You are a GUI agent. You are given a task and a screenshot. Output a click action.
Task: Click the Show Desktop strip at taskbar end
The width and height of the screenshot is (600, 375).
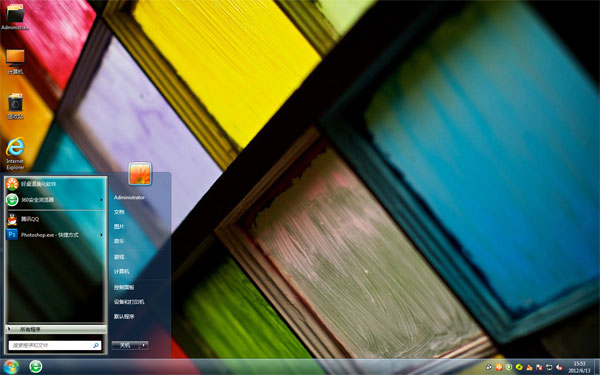point(597,367)
